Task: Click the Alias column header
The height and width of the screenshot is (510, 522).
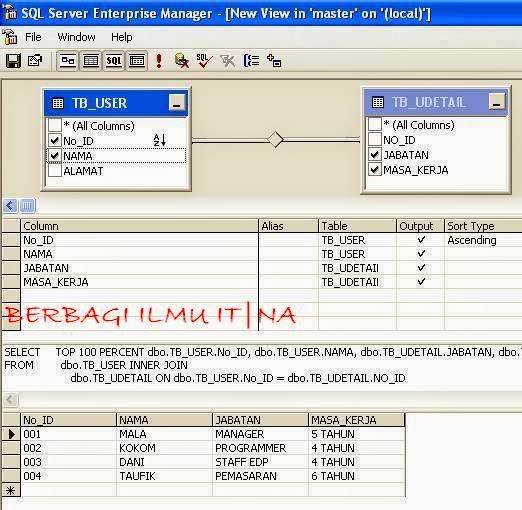Action: pyautogui.click(x=288, y=226)
